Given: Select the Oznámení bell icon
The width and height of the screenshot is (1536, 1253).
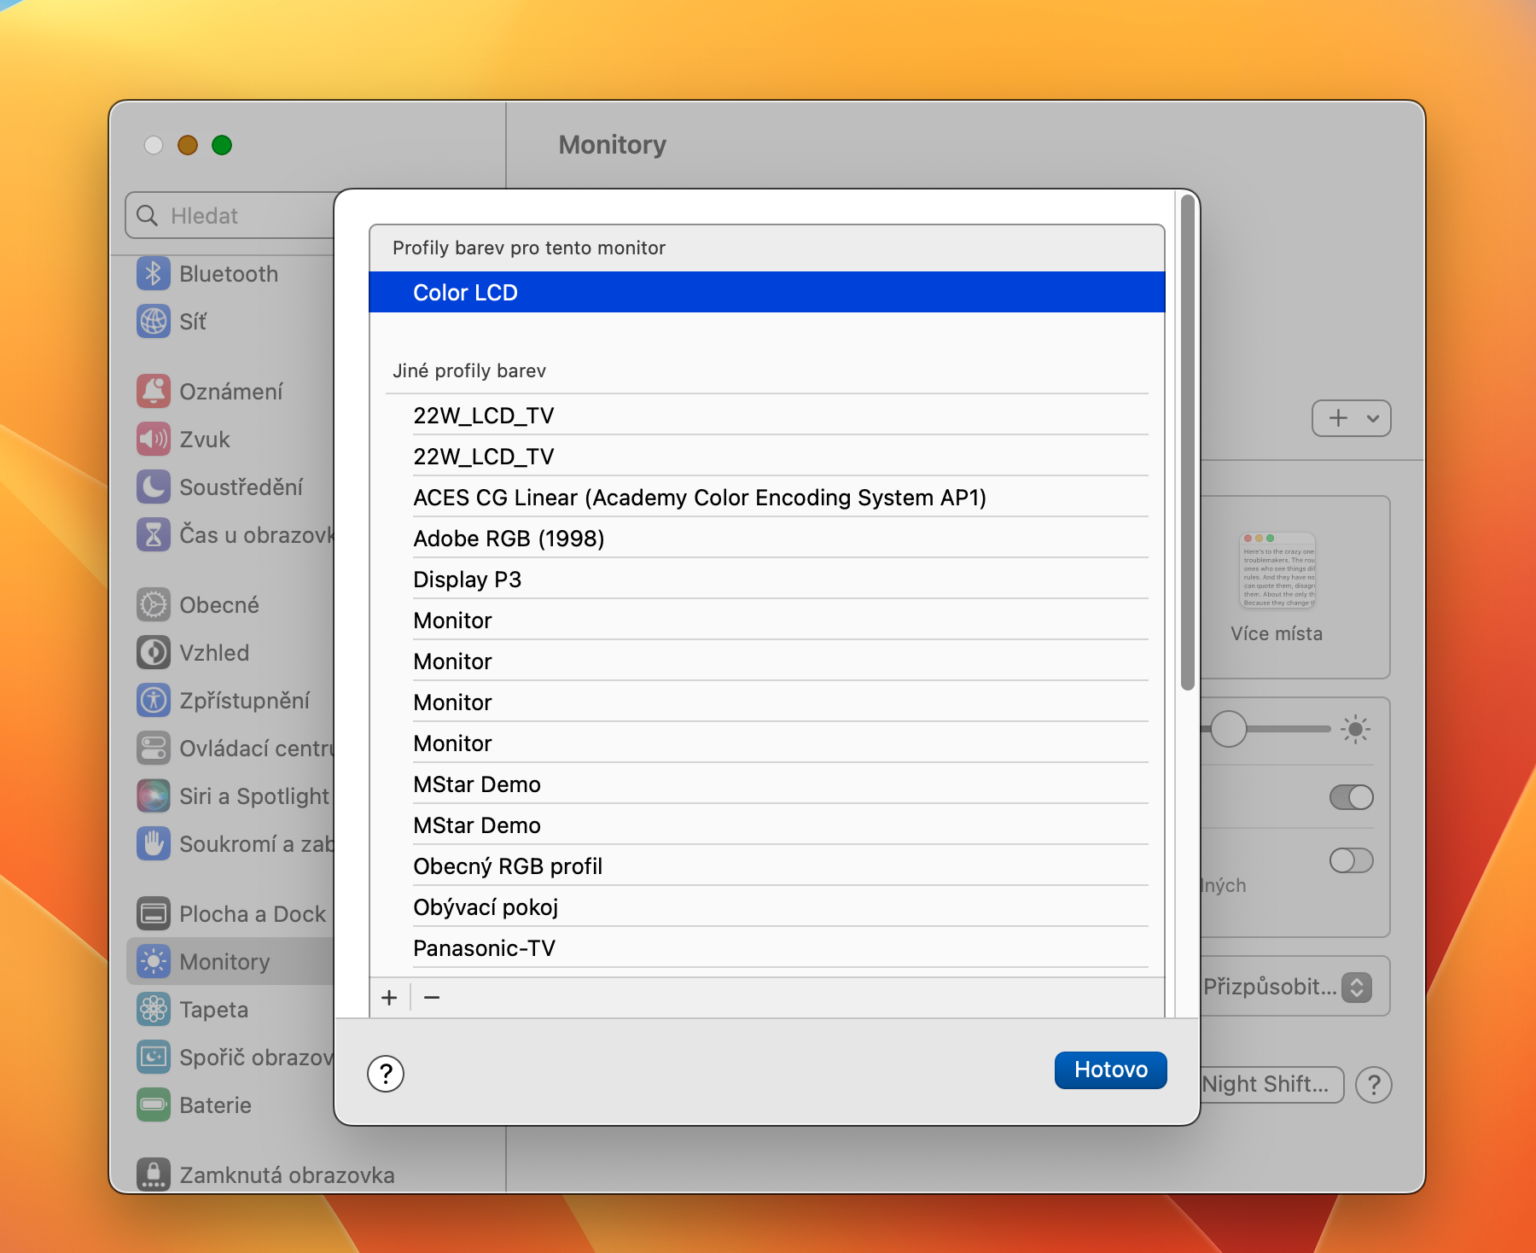Looking at the screenshot, I should (153, 391).
